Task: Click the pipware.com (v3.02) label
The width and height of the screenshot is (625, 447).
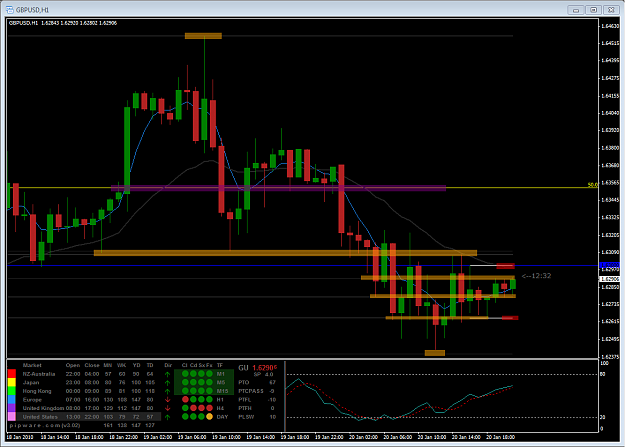Action: pyautogui.click(x=45, y=425)
